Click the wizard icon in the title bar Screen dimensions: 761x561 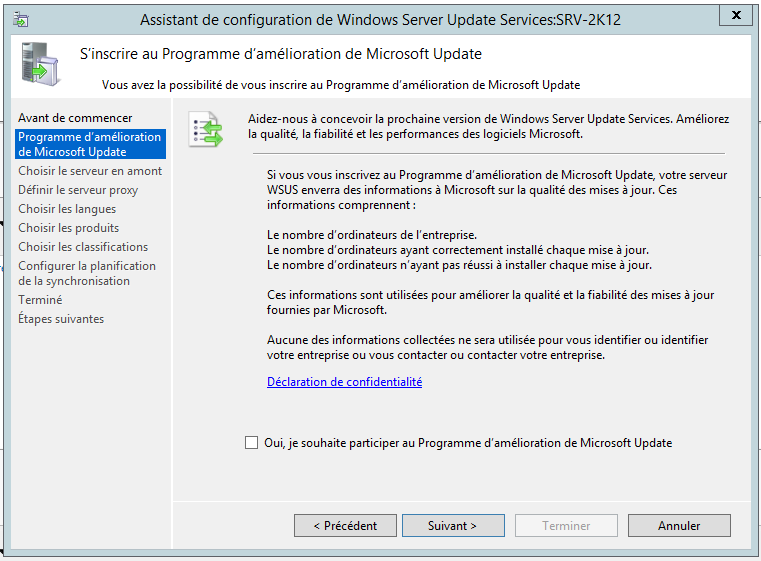[x=21, y=20]
